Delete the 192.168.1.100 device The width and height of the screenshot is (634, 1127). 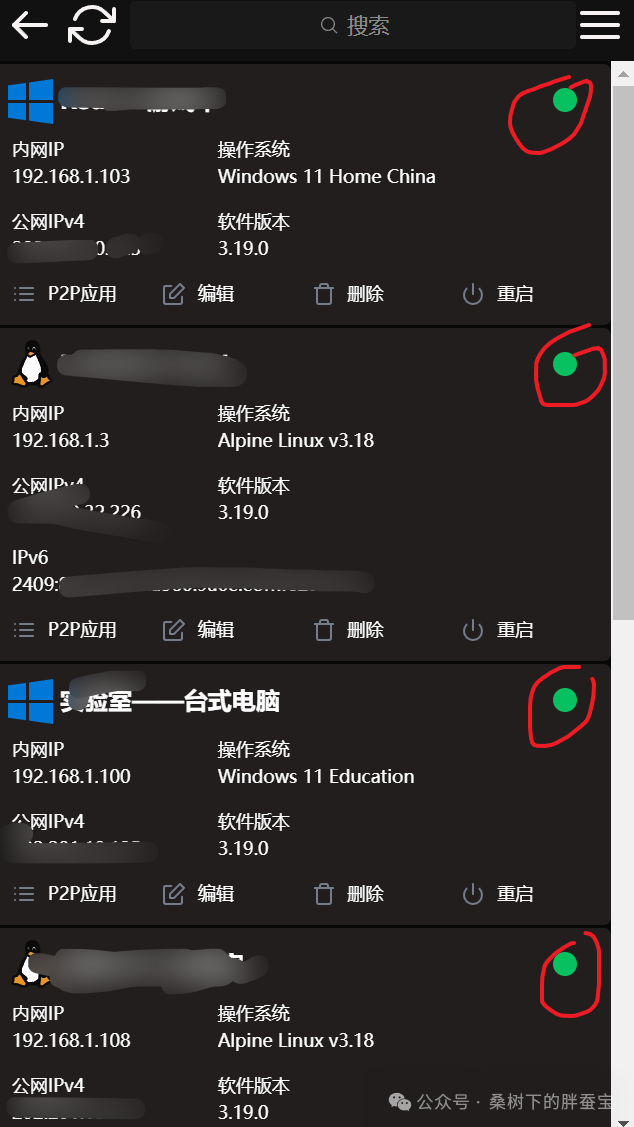point(349,893)
